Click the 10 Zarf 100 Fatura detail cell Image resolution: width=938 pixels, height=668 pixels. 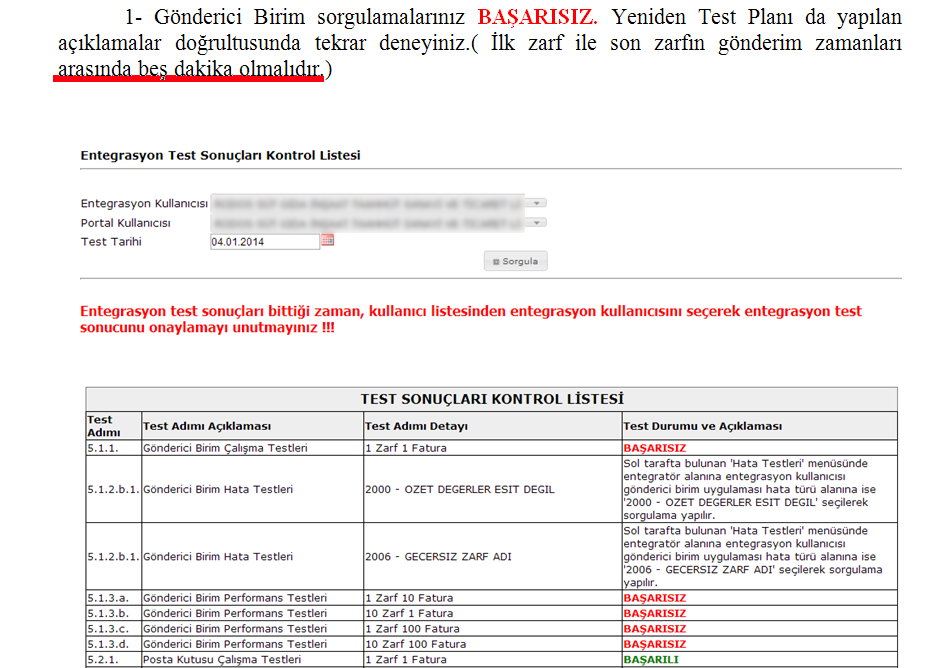415,644
